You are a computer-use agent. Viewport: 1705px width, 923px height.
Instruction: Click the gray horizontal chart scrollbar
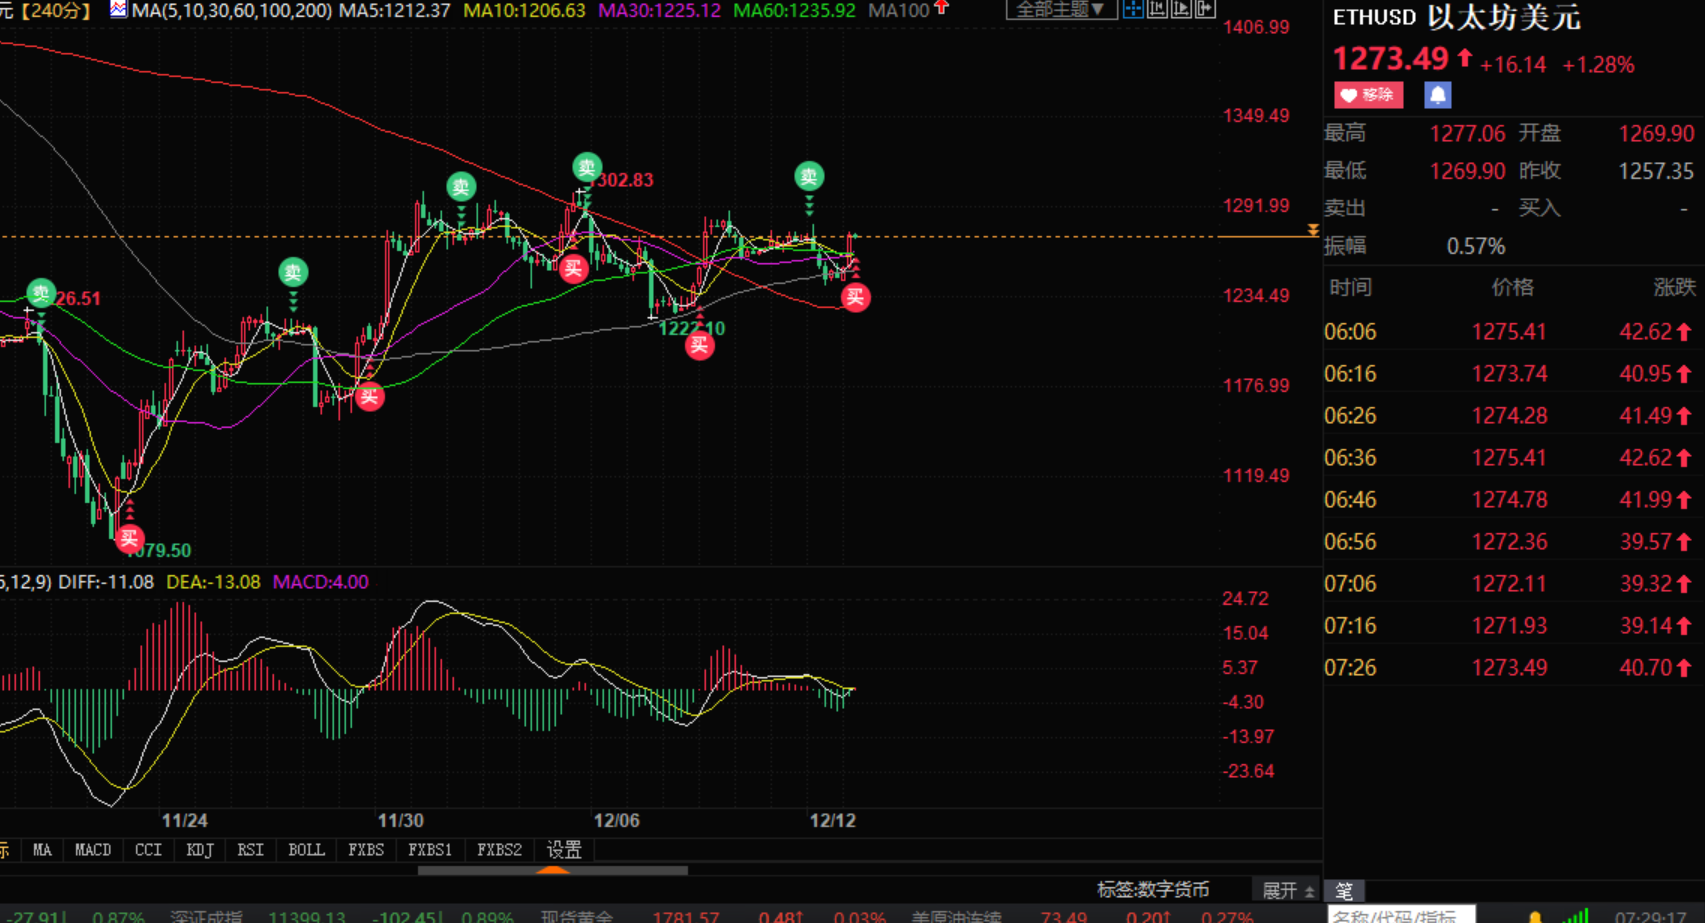552,871
